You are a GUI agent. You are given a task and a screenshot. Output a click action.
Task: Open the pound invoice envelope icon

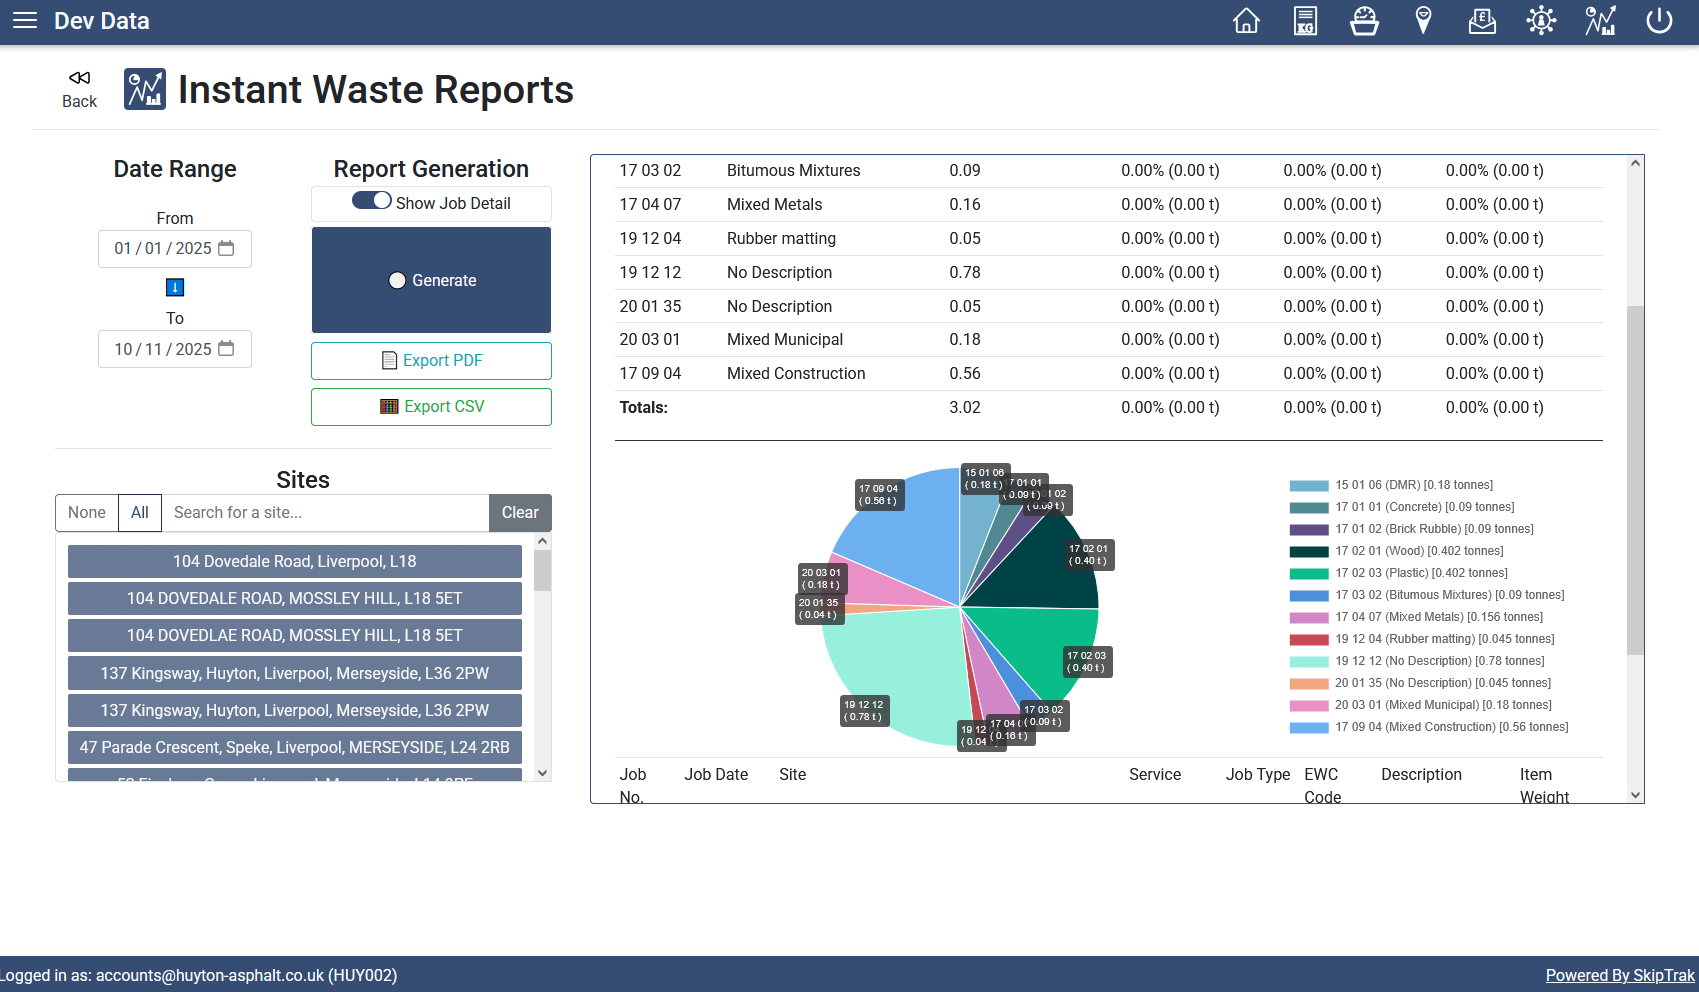[x=1482, y=21]
